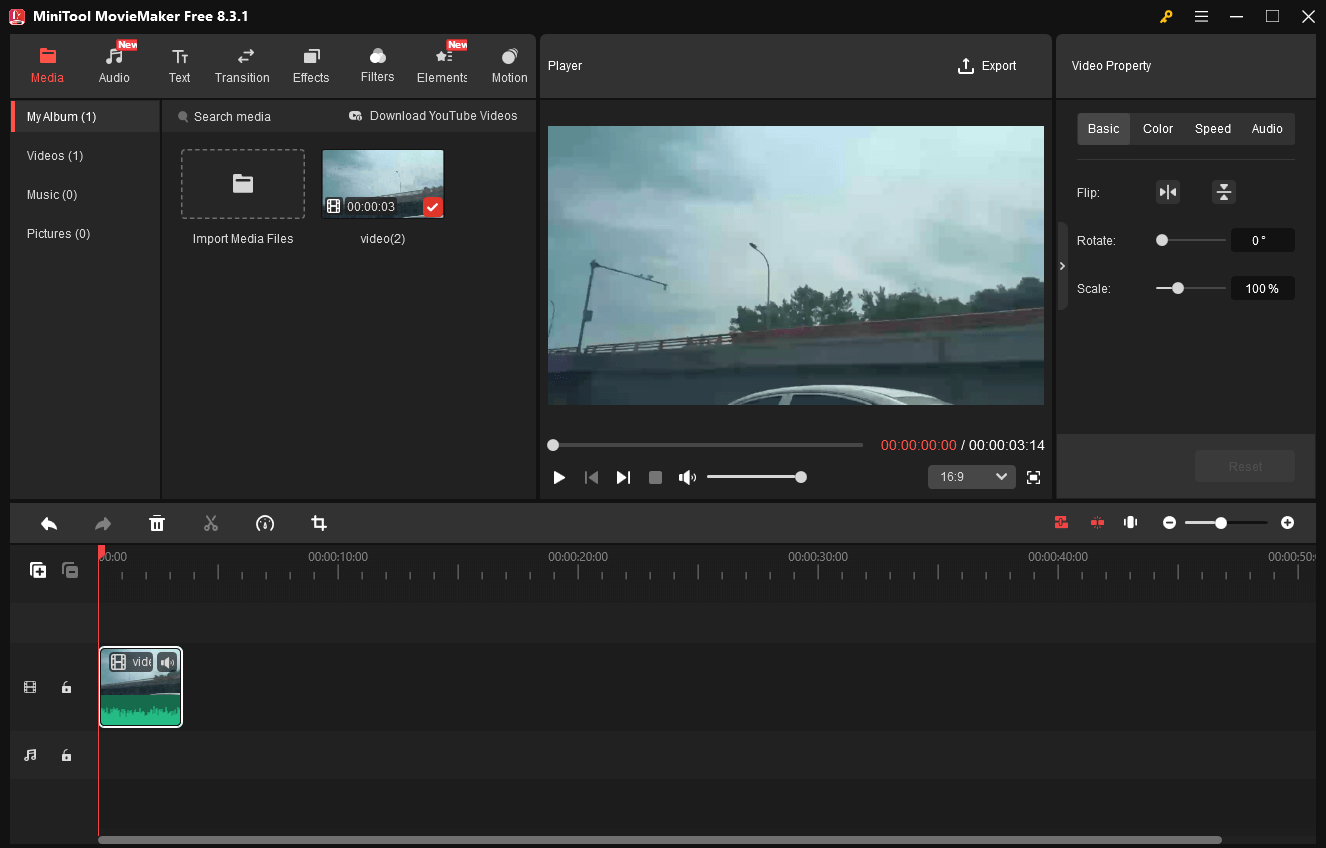Collapse the Video Property panel arrow
1326x848 pixels.
1062,266
